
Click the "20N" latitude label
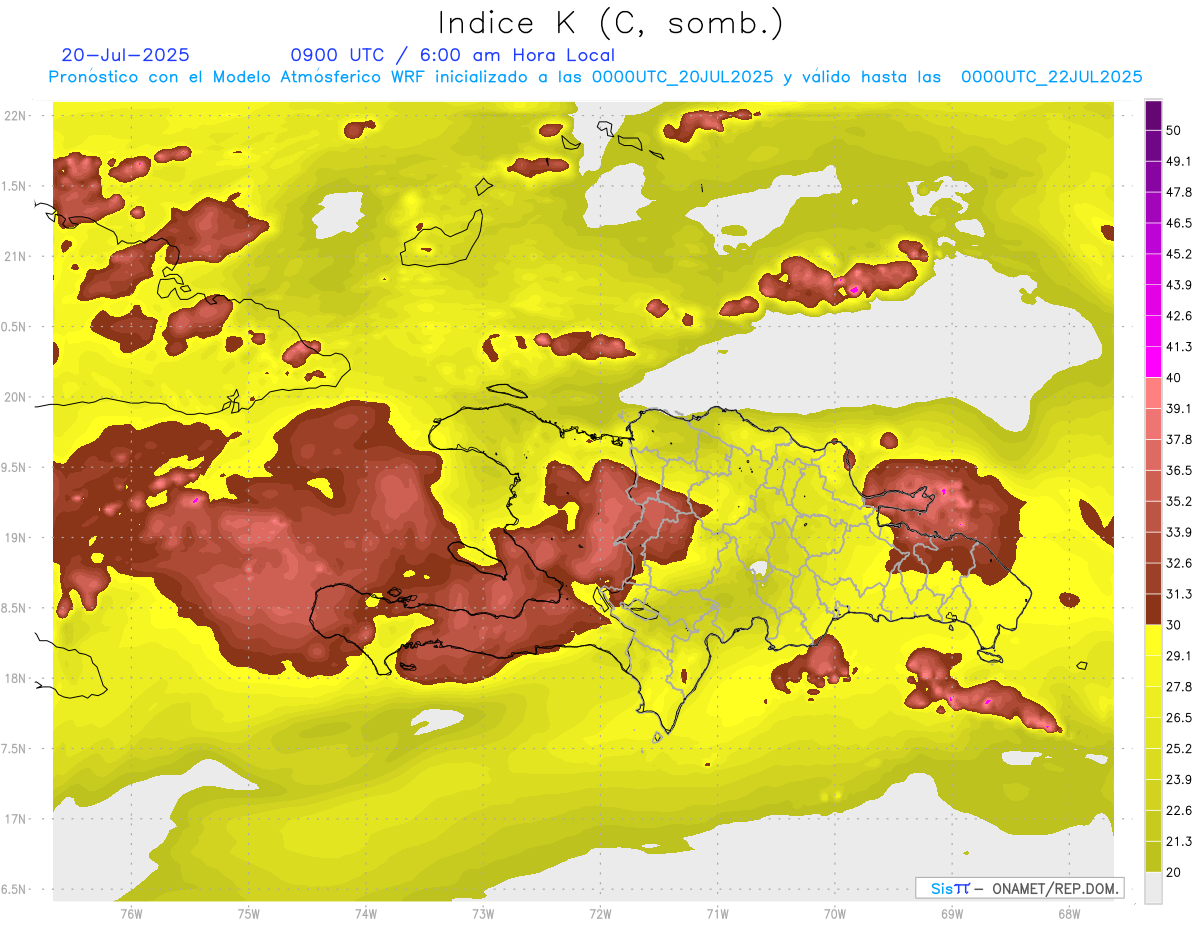15,397
